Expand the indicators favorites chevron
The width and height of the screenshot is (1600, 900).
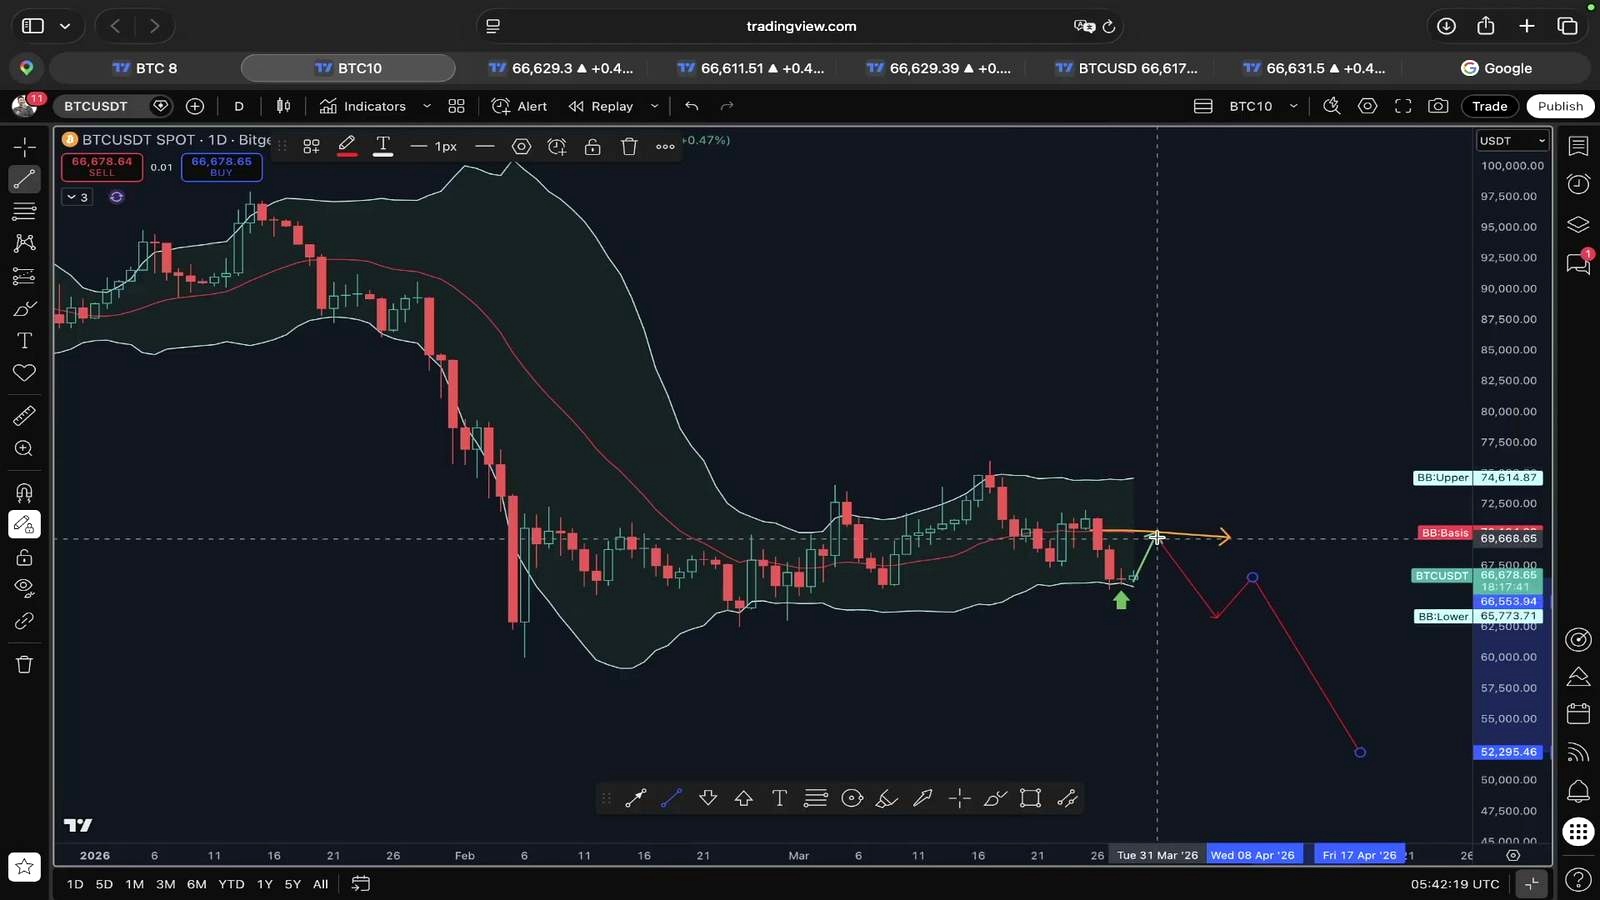tap(427, 106)
